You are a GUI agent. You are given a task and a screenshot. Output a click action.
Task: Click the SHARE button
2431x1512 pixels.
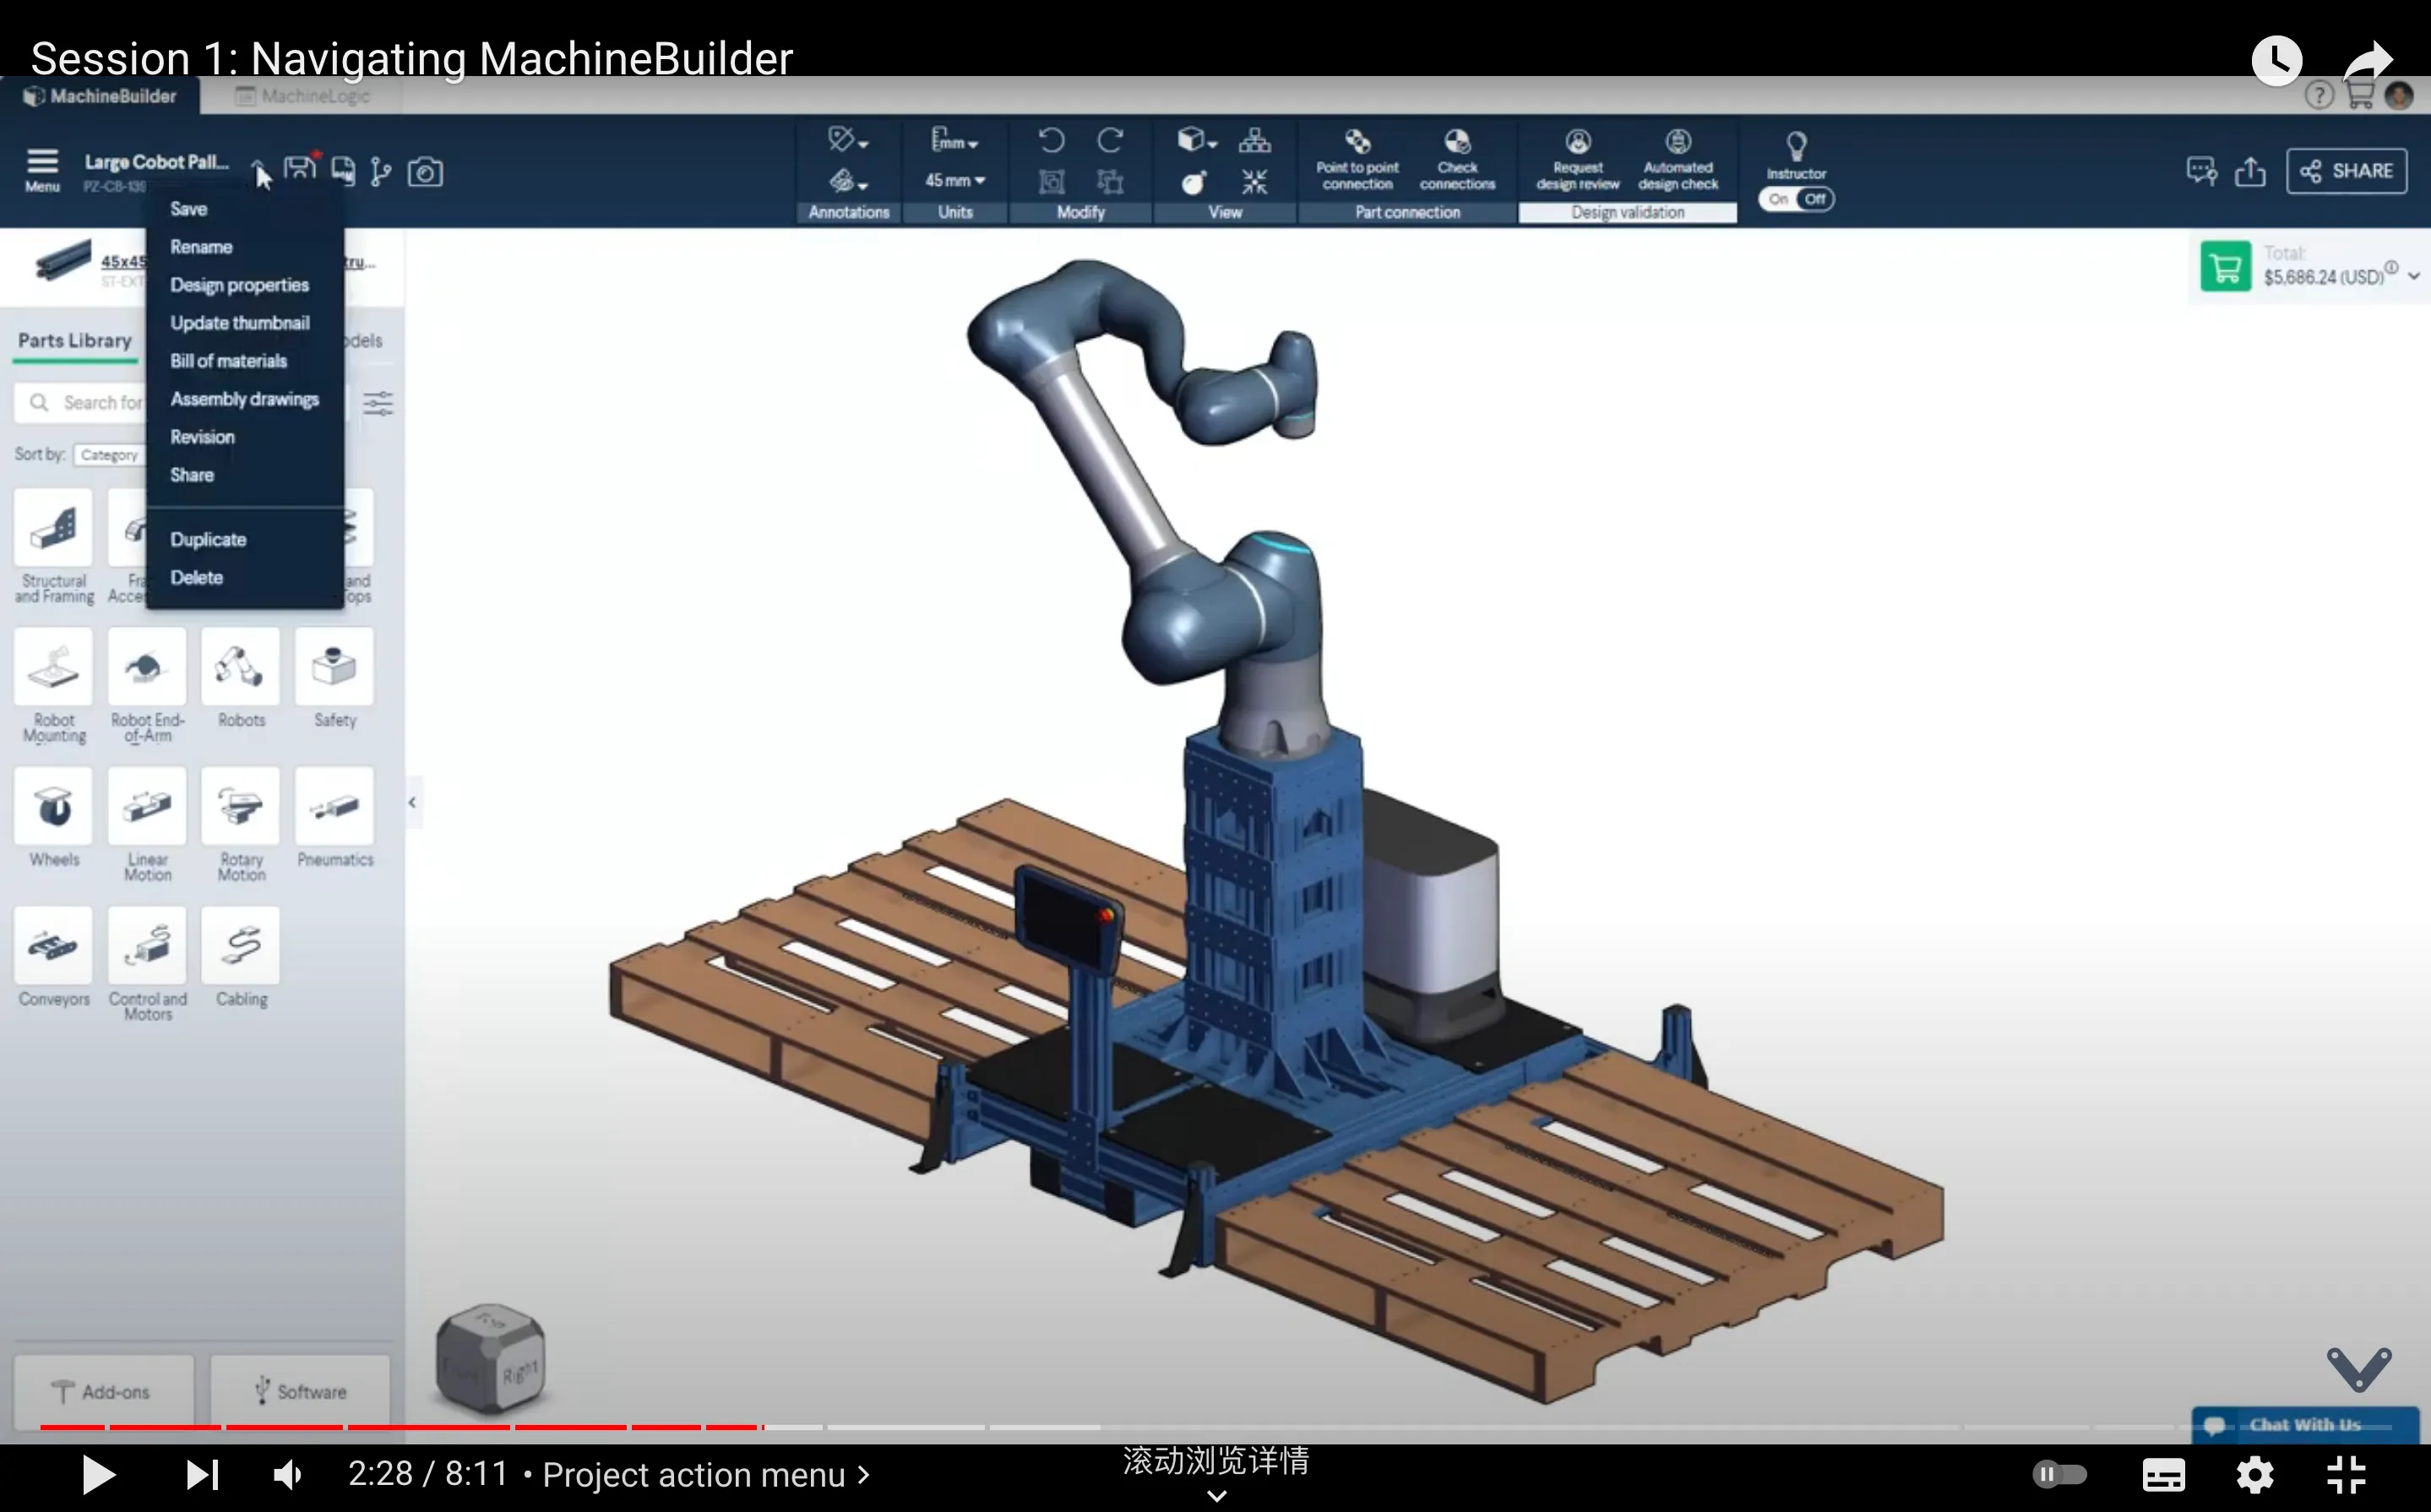(x=2346, y=171)
